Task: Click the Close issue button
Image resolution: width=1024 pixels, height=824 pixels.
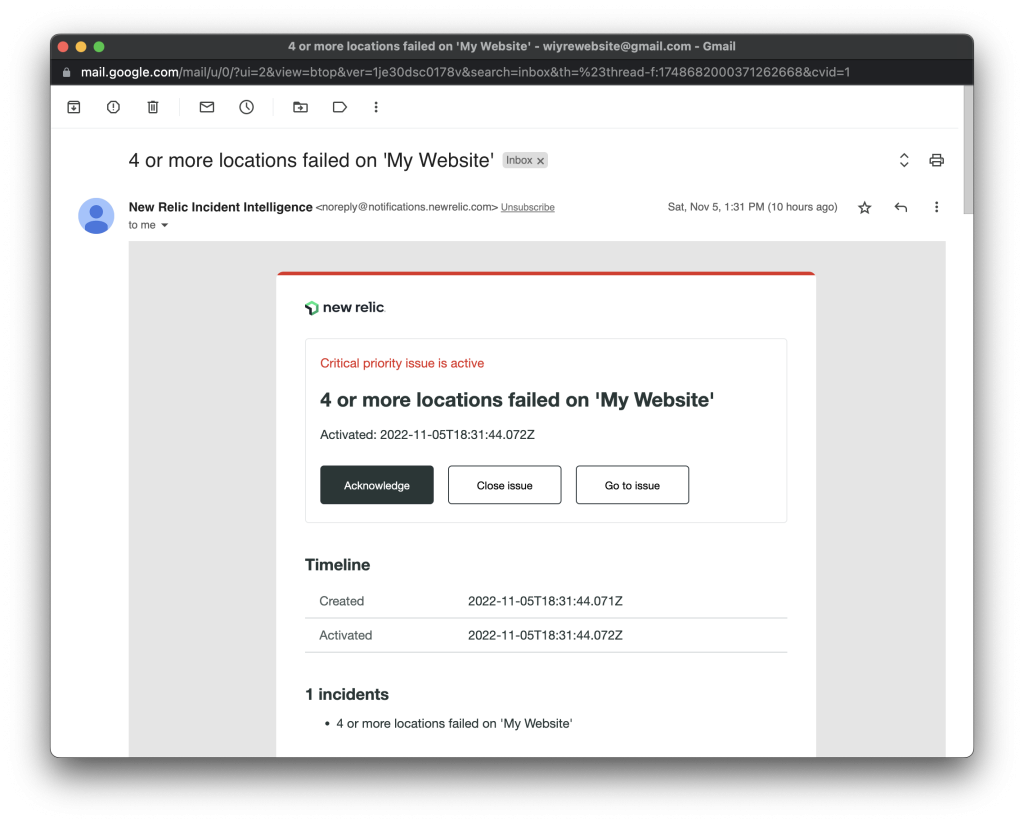Action: click(x=504, y=485)
